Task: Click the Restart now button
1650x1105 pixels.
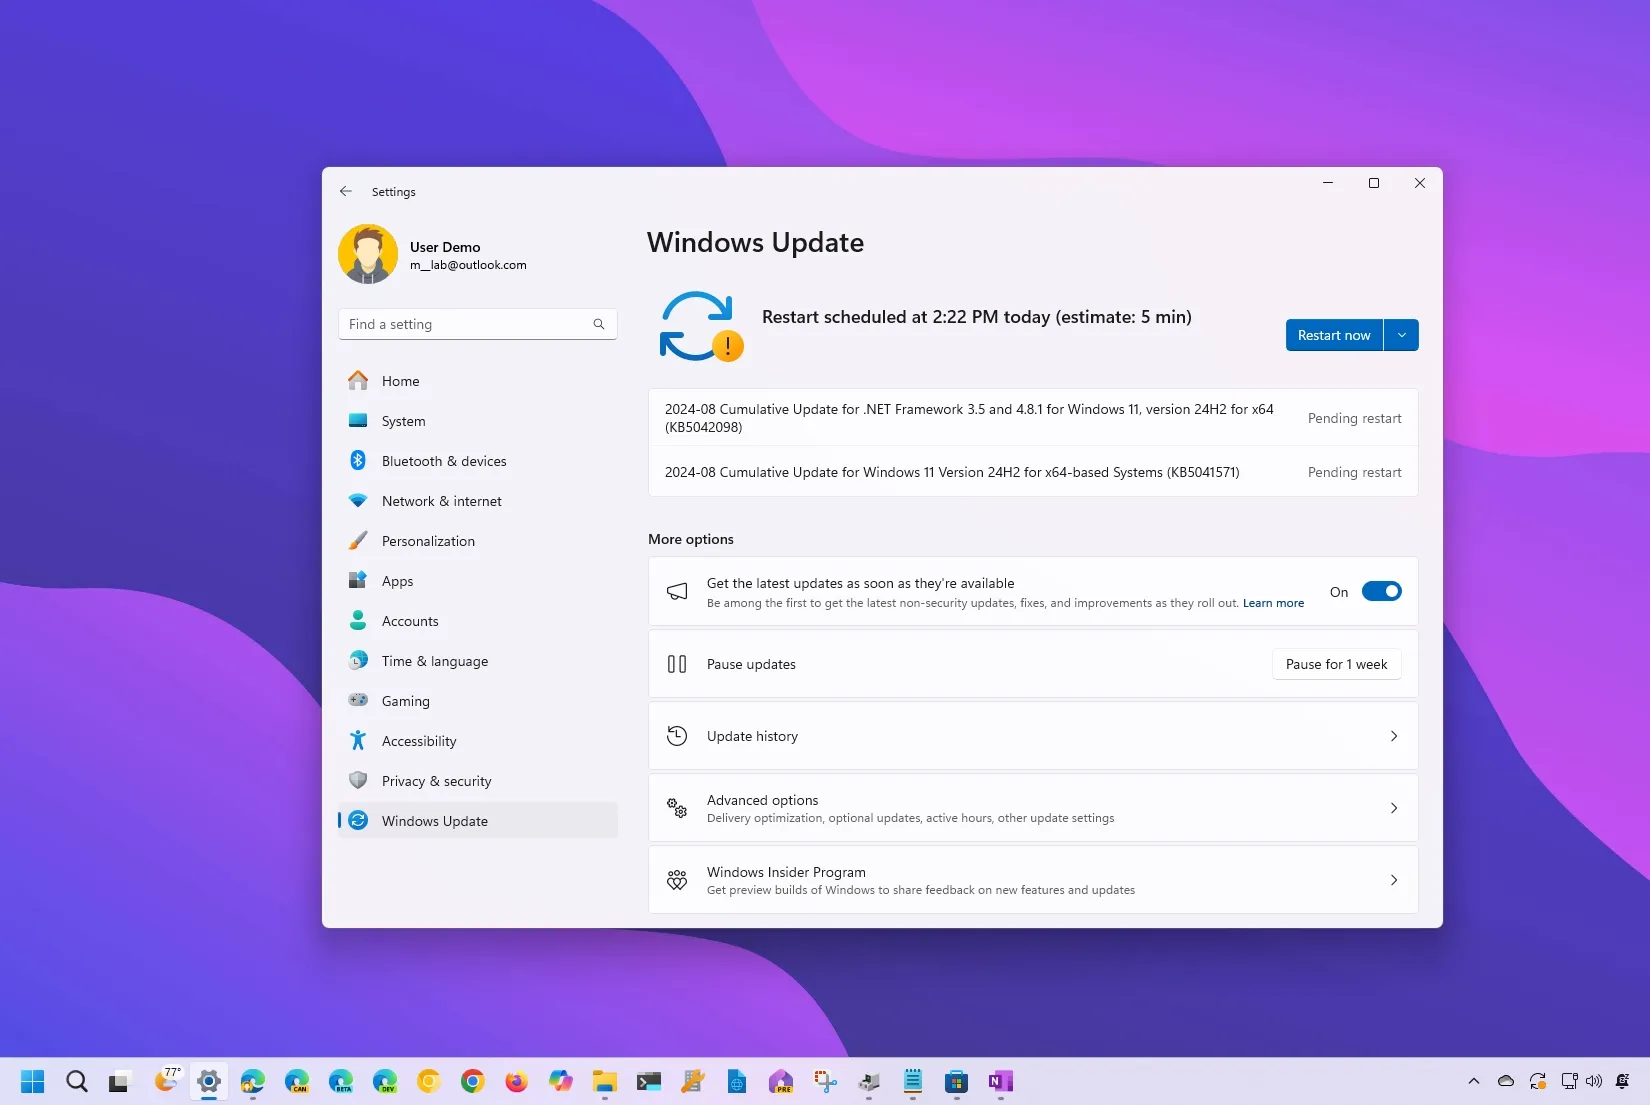Action: (1334, 335)
